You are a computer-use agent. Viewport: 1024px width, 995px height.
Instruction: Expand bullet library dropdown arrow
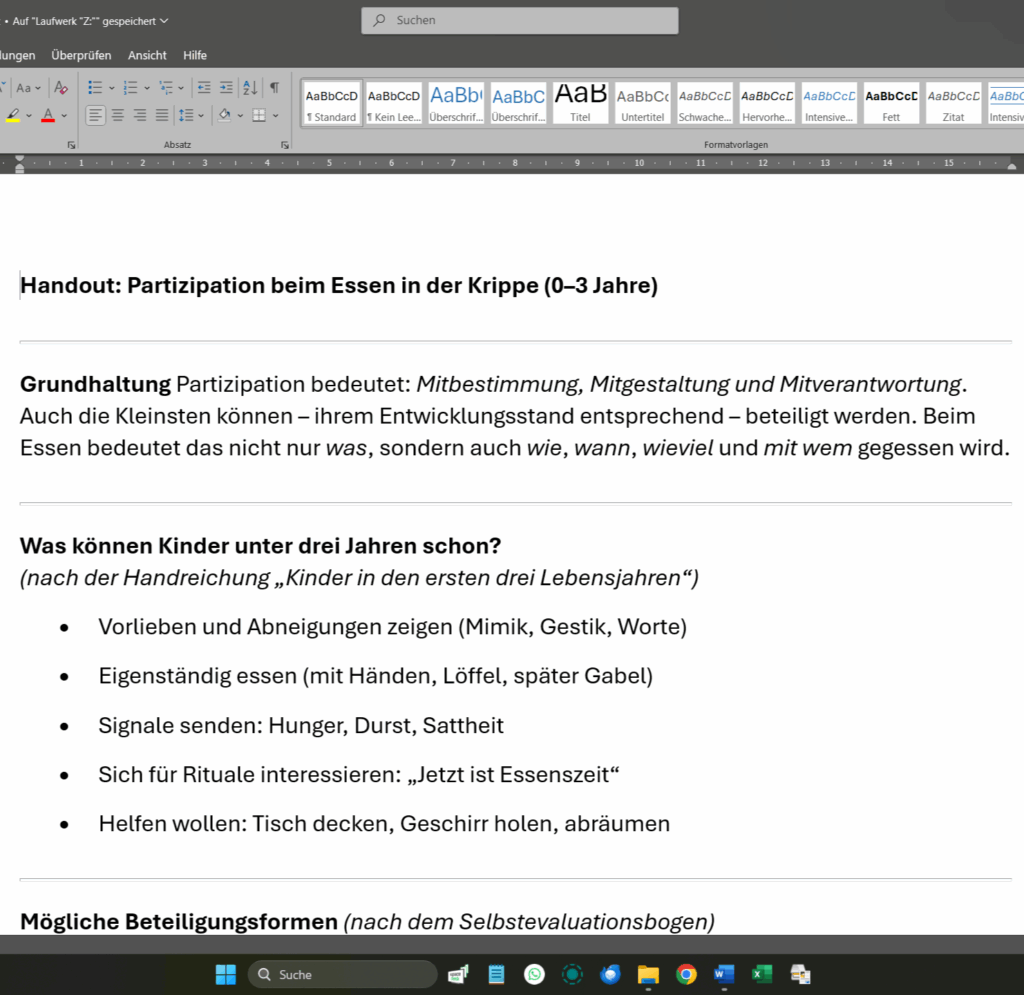[112, 88]
